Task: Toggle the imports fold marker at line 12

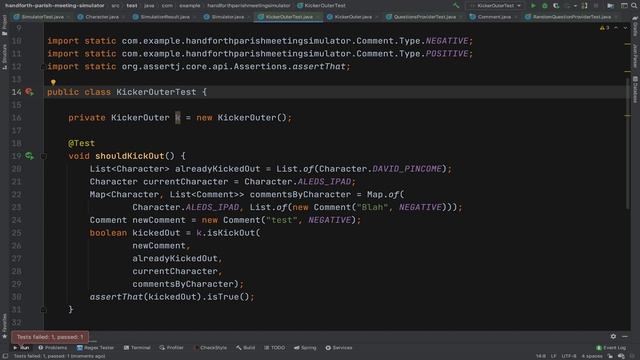Action: point(43,67)
